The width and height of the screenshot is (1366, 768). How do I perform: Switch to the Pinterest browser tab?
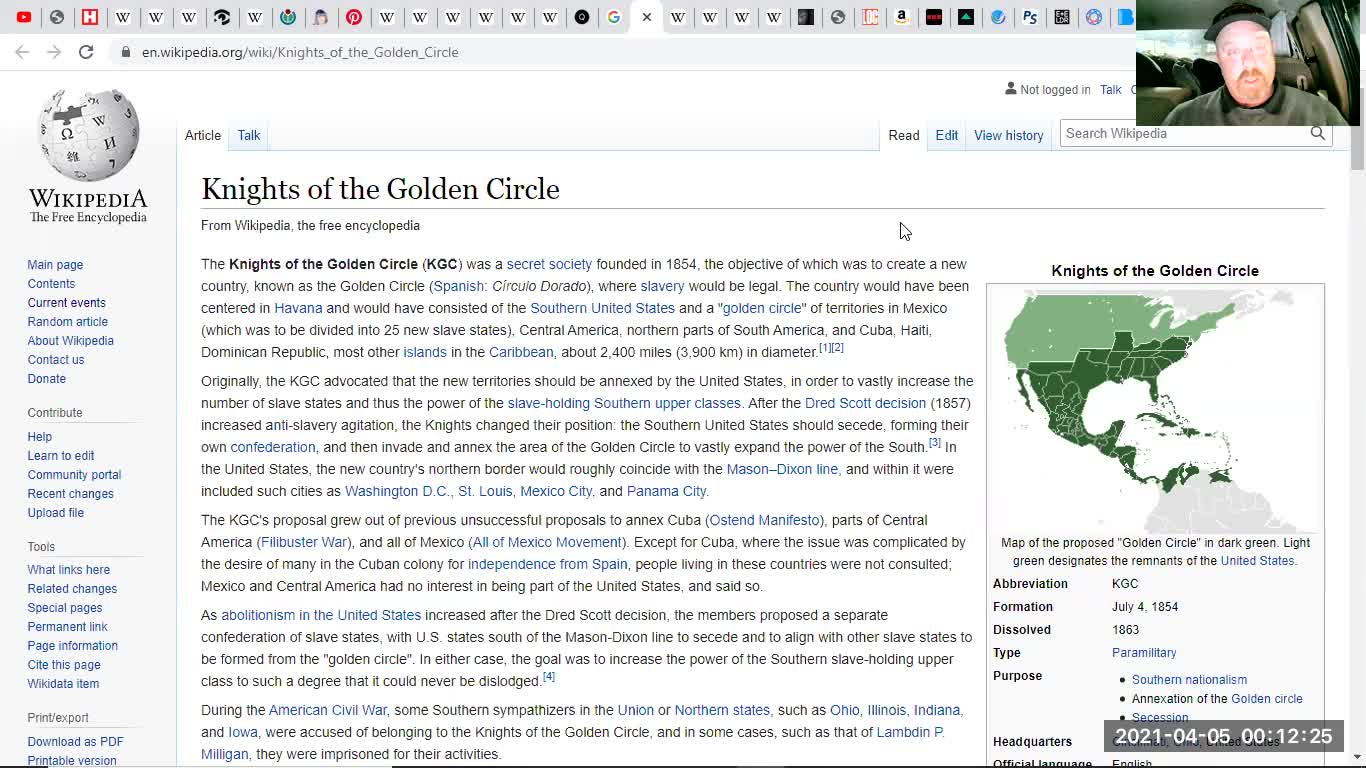coord(354,17)
